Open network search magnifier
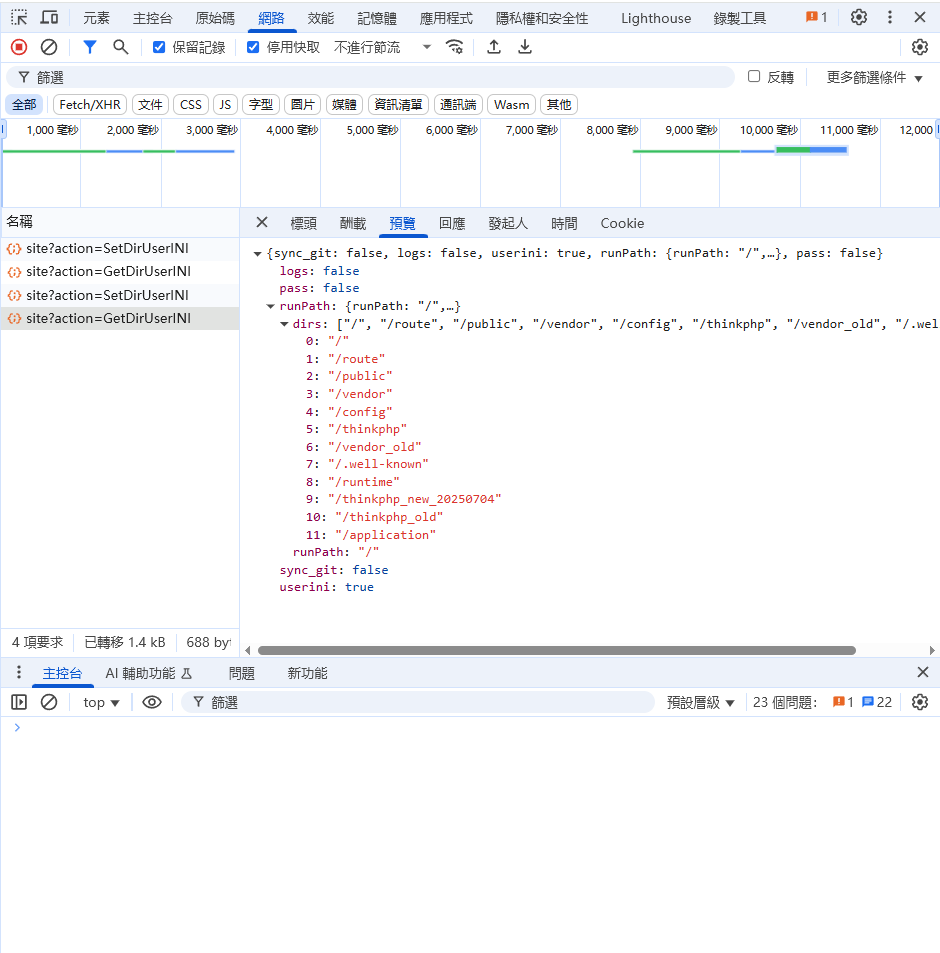The height and width of the screenshot is (953, 940). (x=120, y=47)
